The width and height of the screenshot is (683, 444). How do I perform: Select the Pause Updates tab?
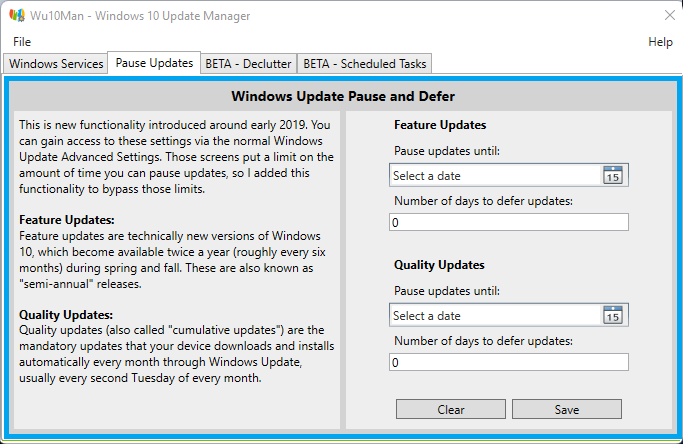click(154, 63)
